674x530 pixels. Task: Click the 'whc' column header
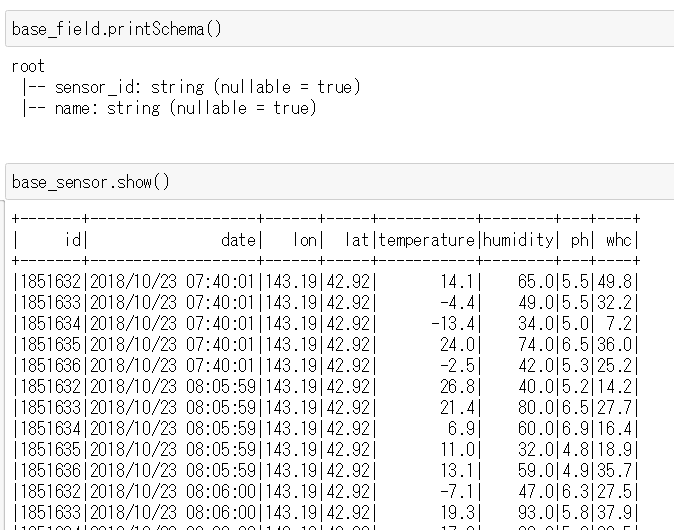click(619, 239)
